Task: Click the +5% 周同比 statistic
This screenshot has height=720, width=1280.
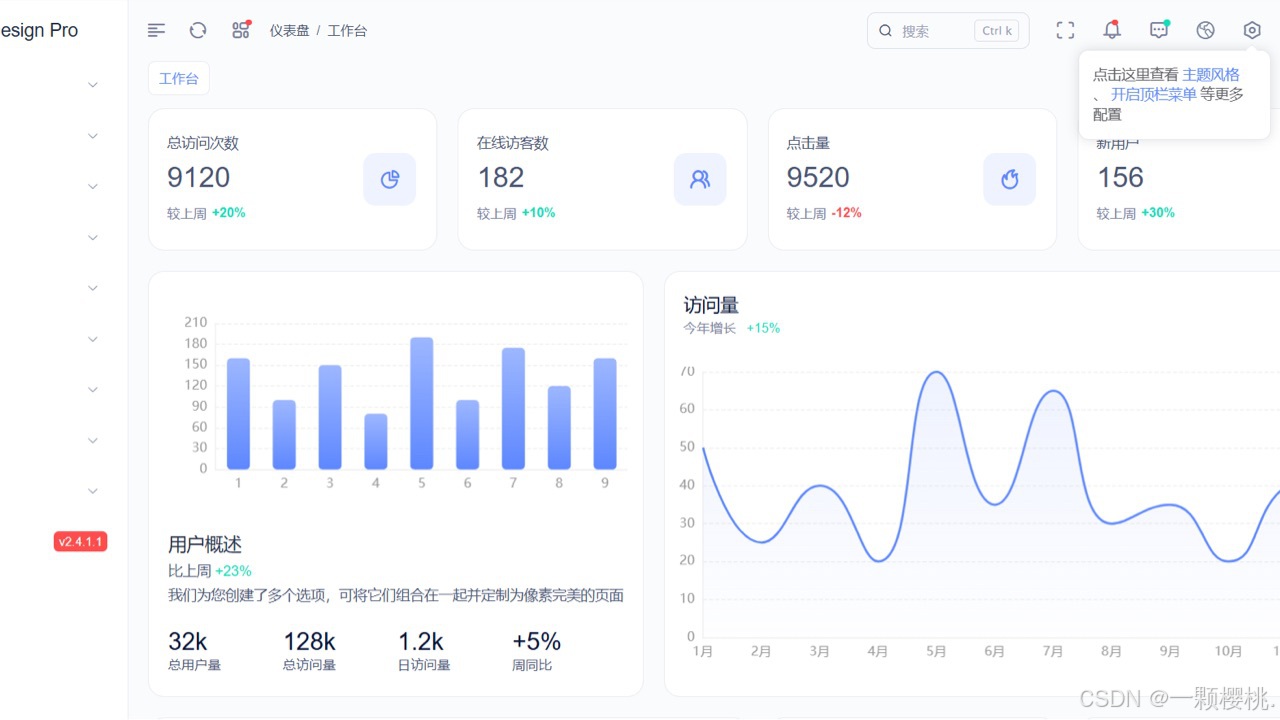Action: pyautogui.click(x=536, y=641)
